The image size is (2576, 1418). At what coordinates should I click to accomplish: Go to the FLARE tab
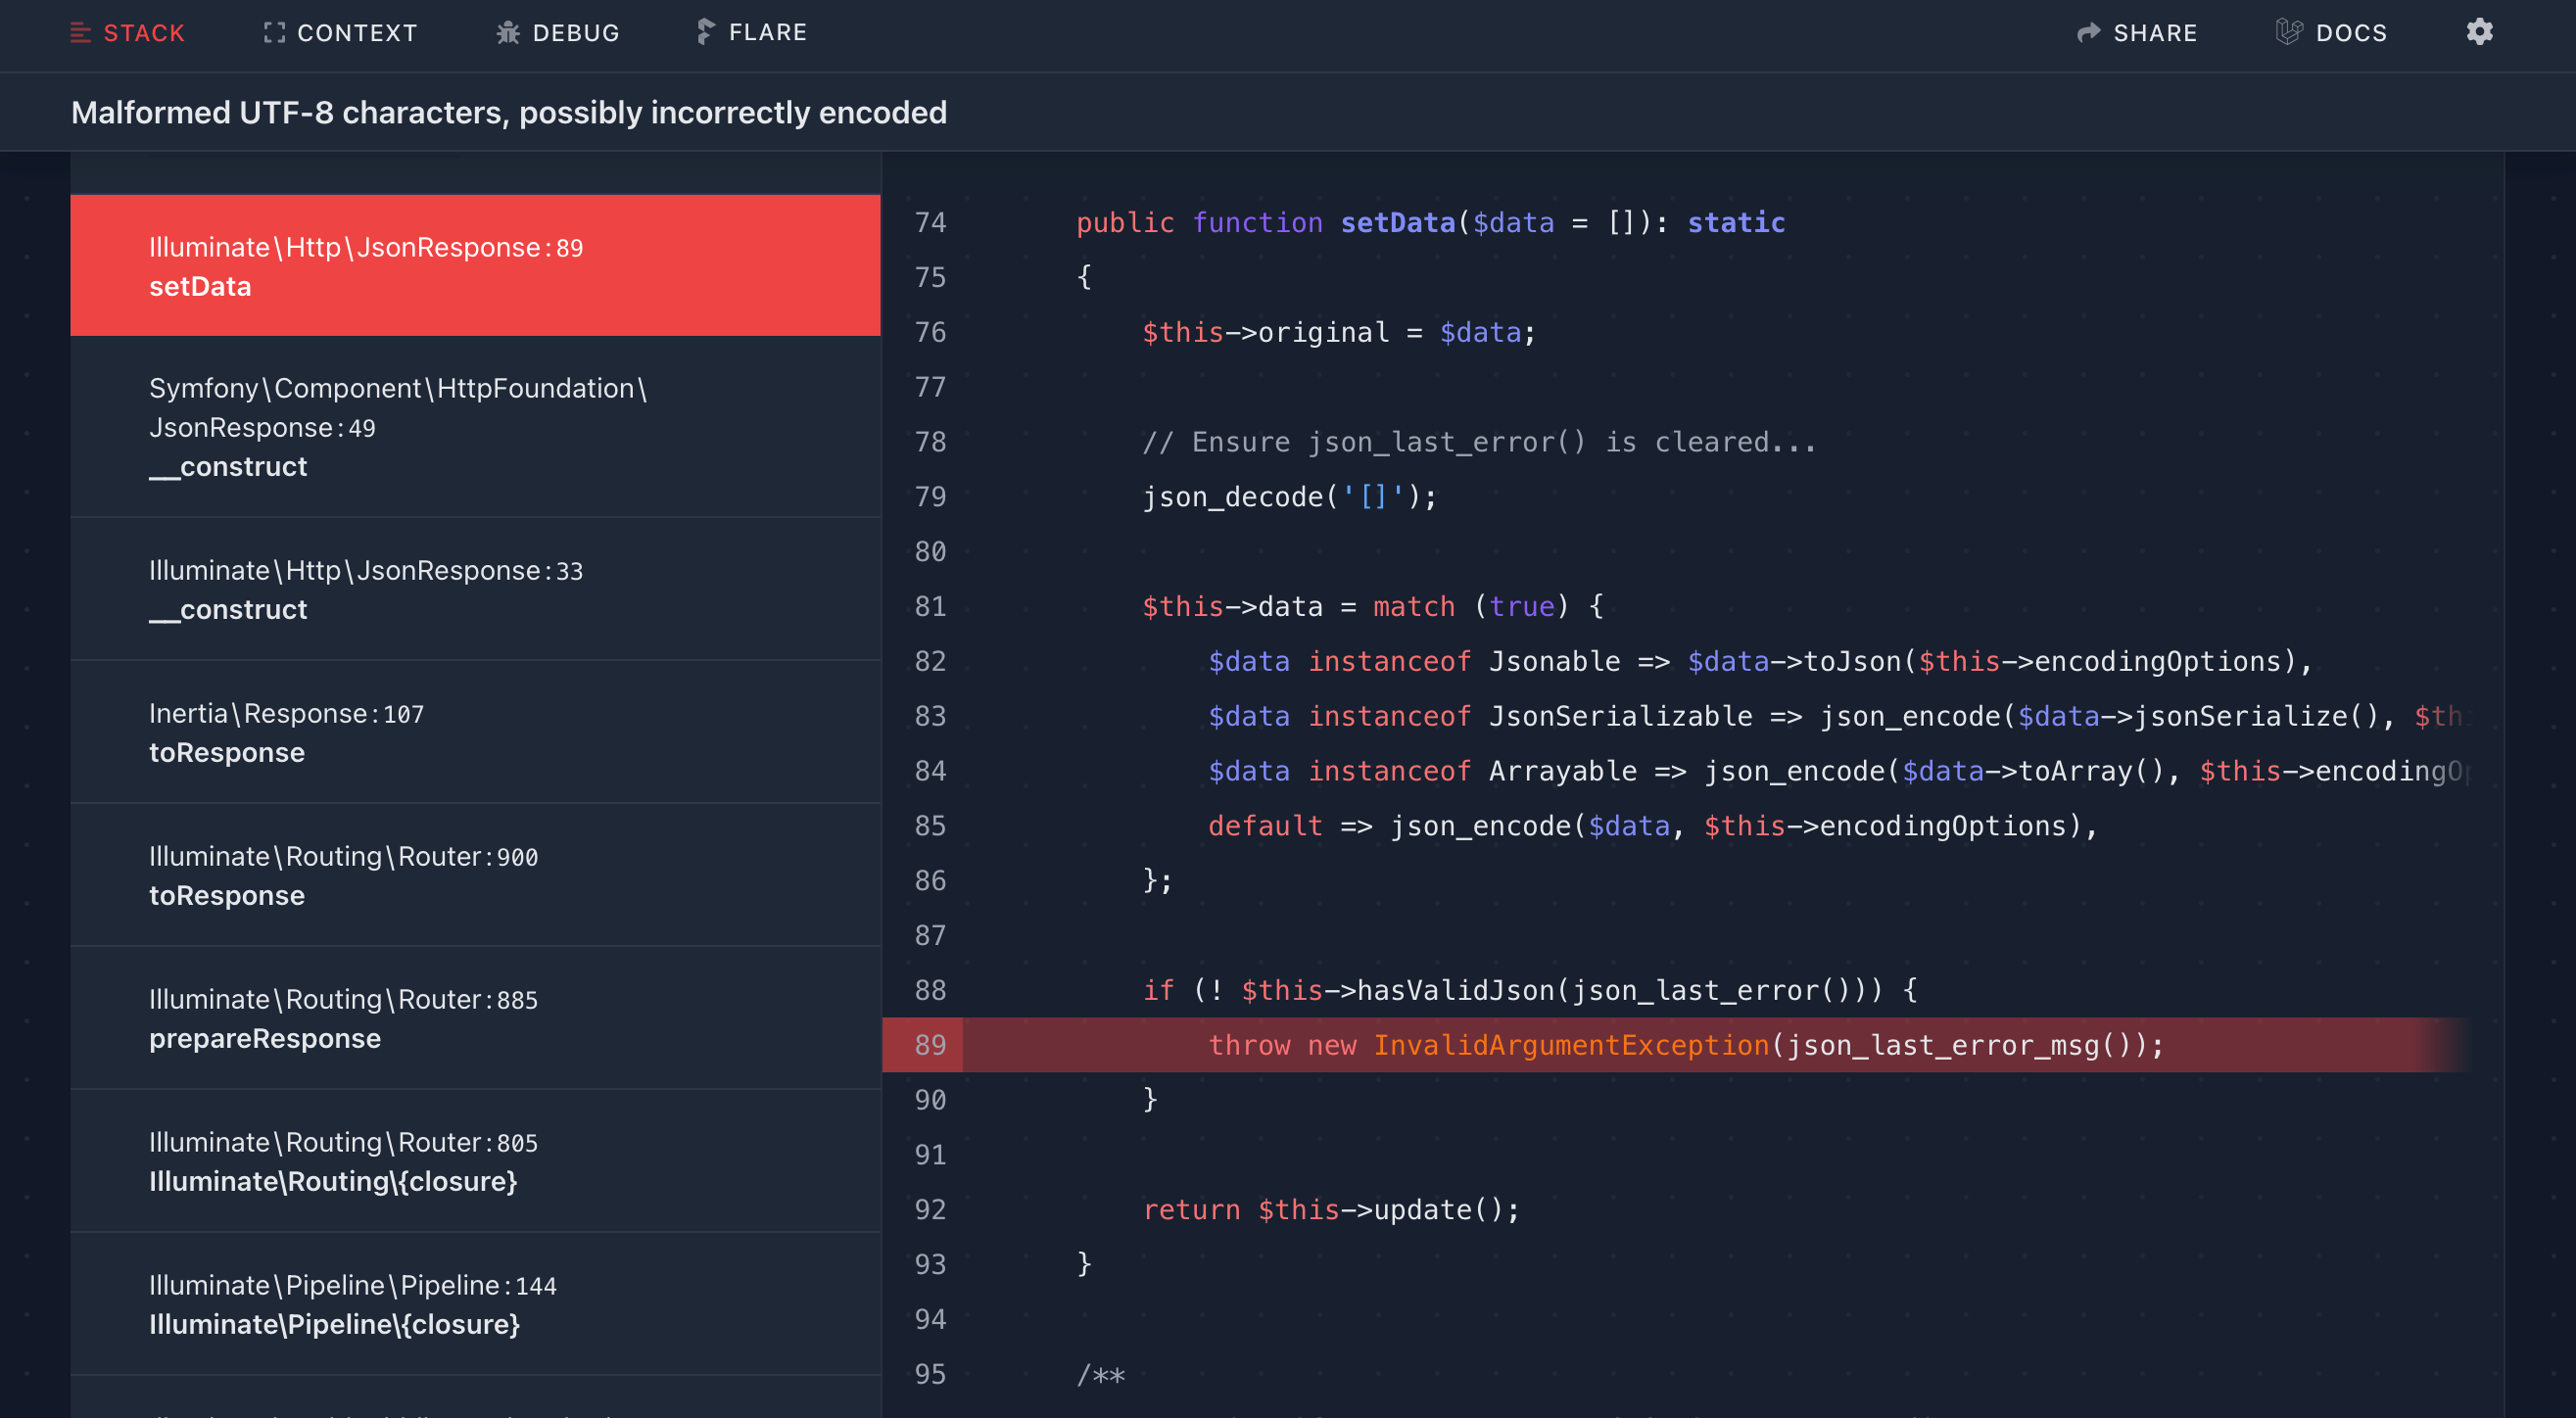(x=767, y=33)
